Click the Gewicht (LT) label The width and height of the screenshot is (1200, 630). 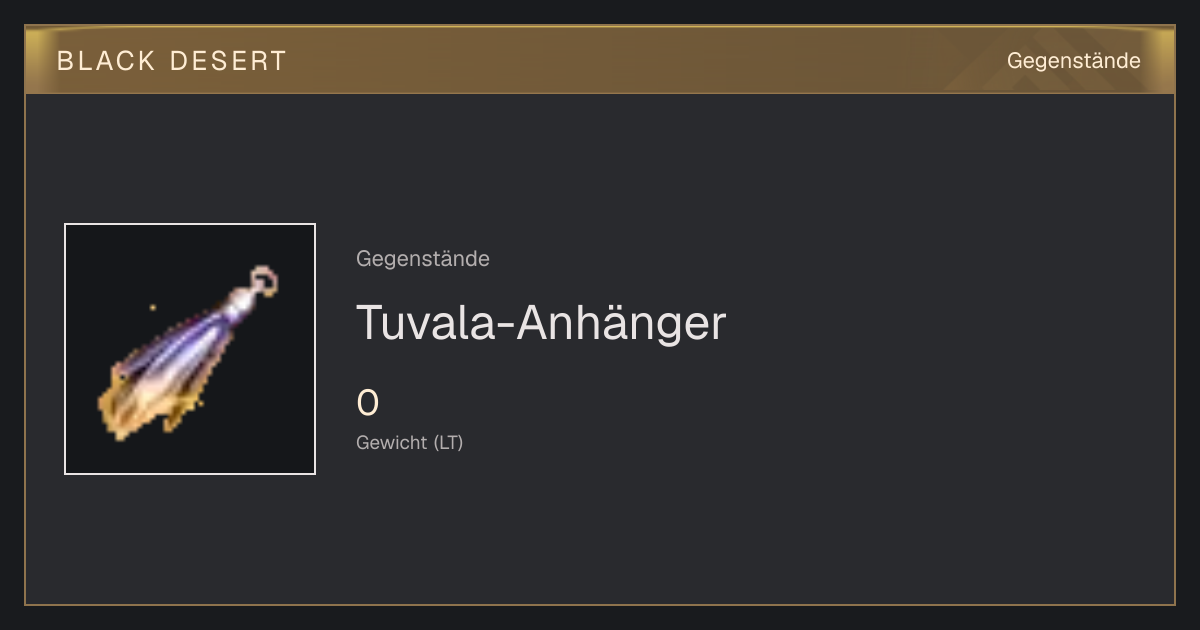point(410,442)
